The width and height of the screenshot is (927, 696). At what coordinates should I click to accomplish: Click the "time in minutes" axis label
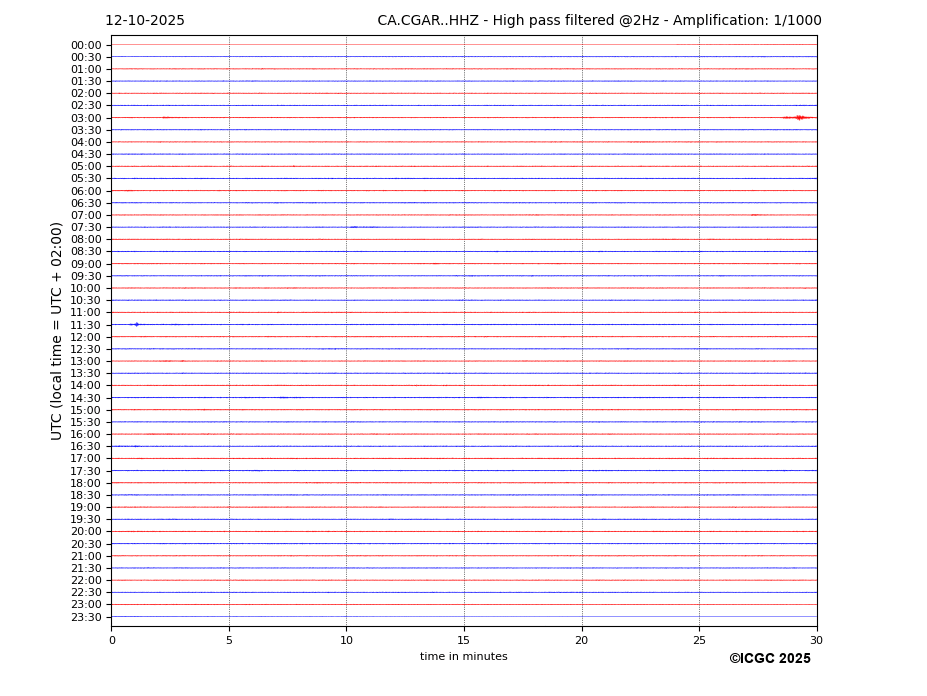[463, 657]
